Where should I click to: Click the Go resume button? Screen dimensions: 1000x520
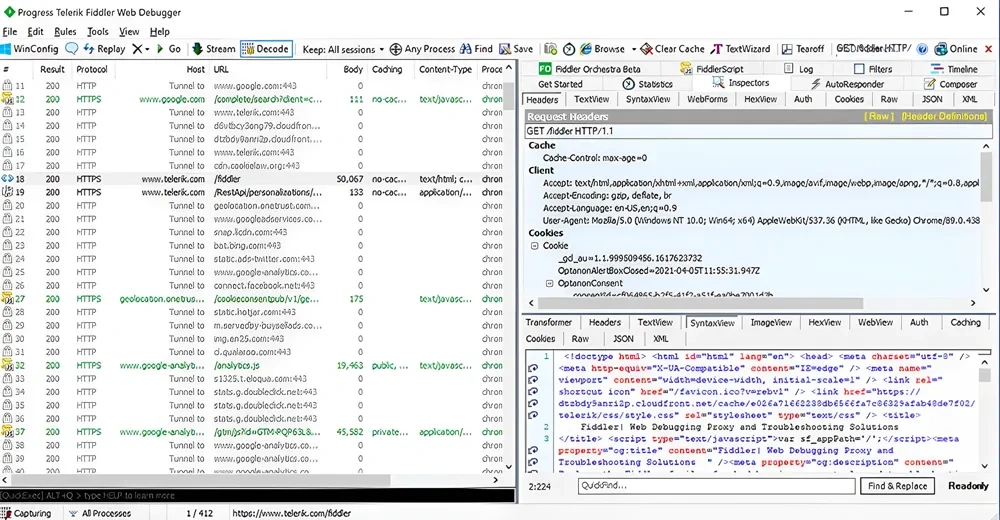coord(168,48)
